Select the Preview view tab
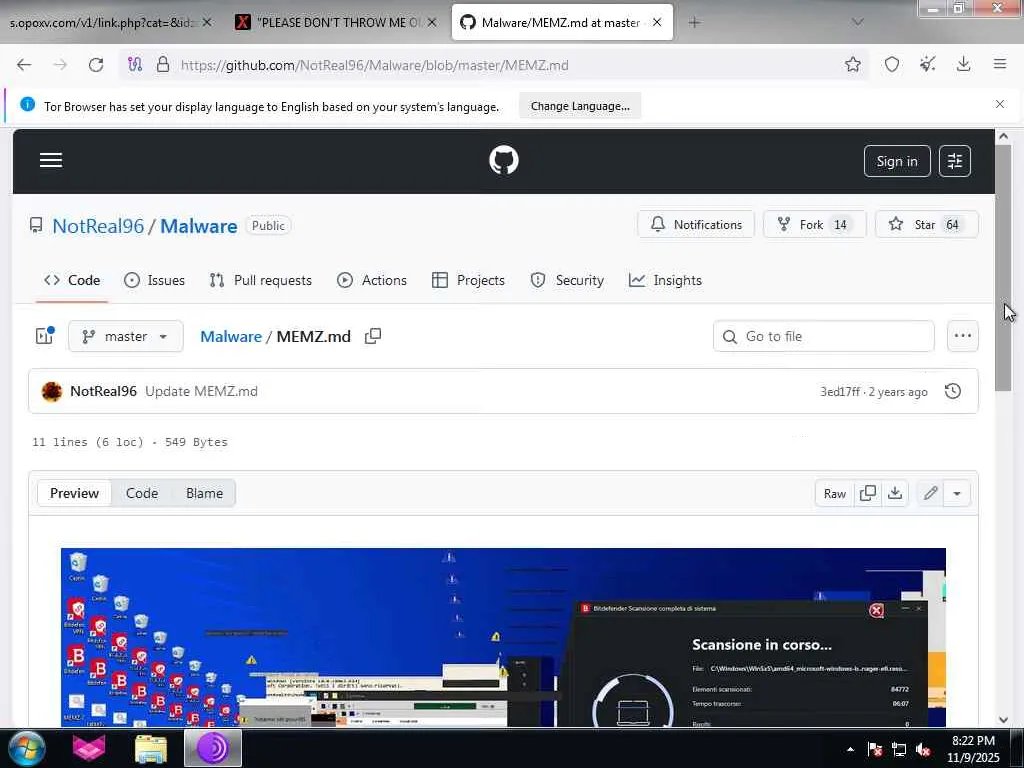Viewport: 1024px width, 768px height. tap(74, 493)
